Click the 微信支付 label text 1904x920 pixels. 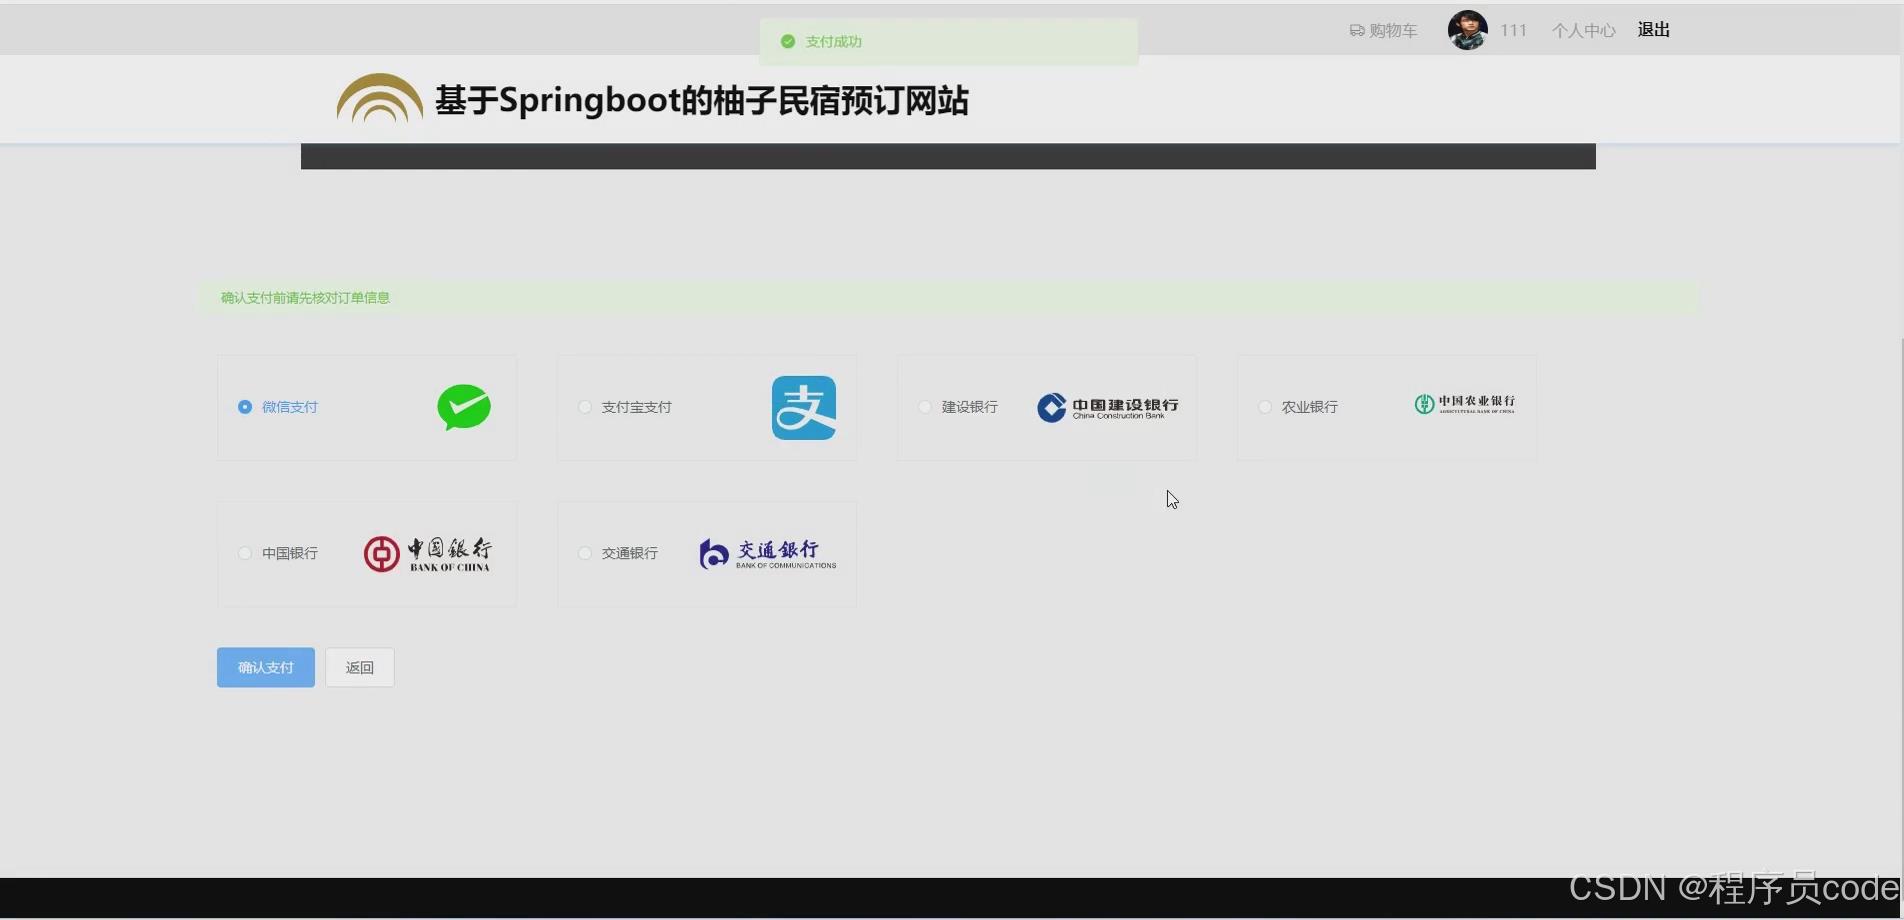click(290, 407)
